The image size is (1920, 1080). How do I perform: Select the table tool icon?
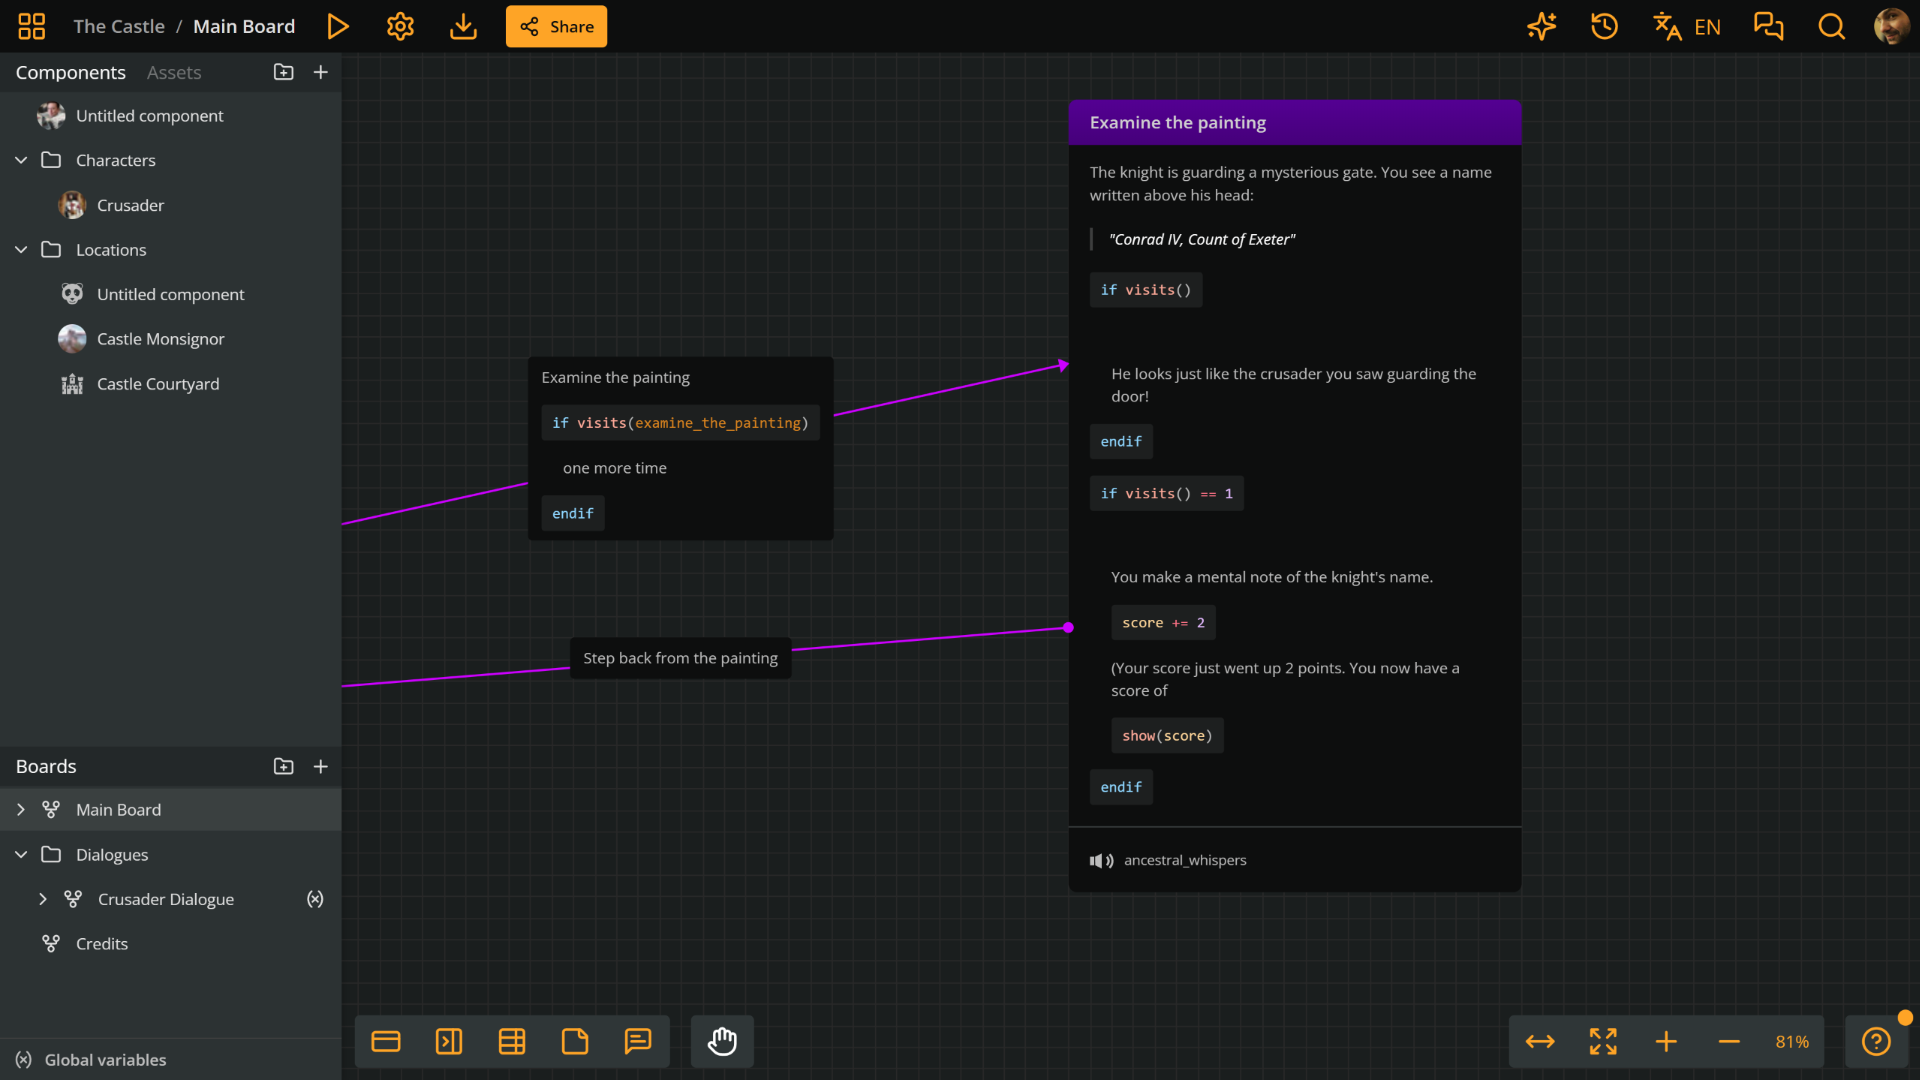512,1042
